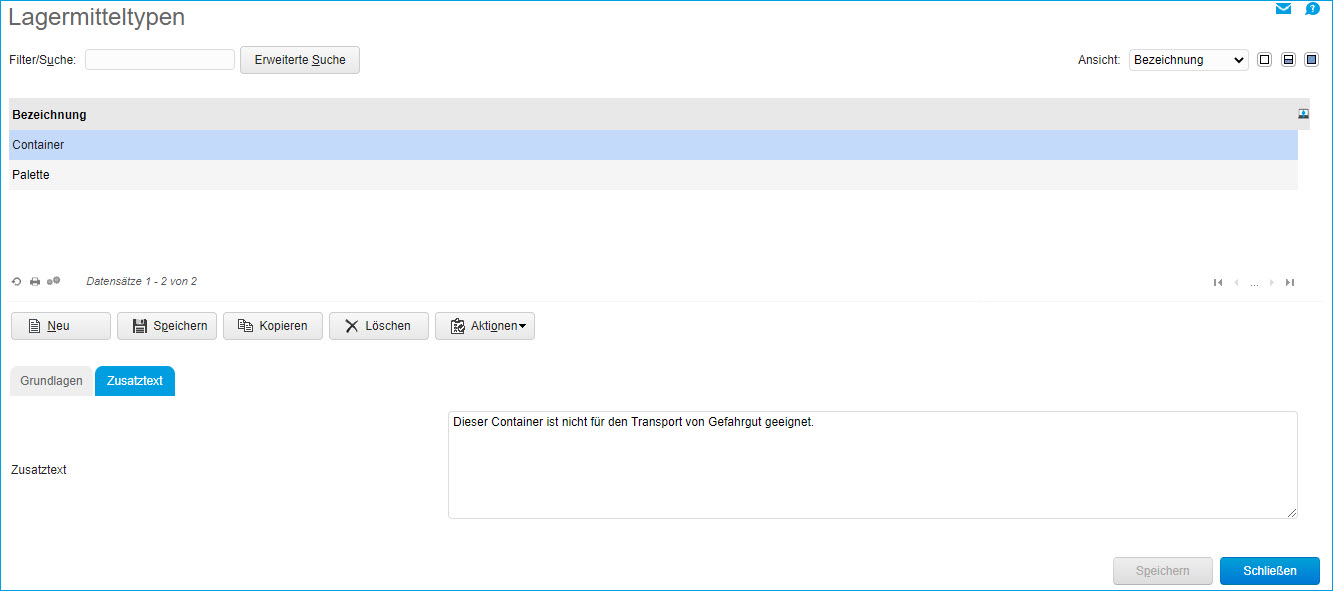Open the Aktionen dropdown menu
Viewport: 1333px width, 591px height.
[485, 326]
